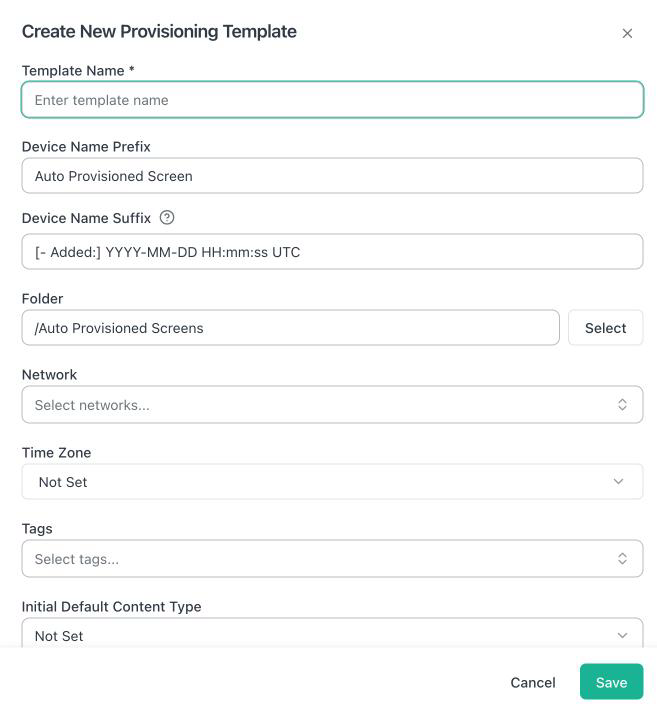
Task: Click the Time Zone chevron arrow
Action: pyautogui.click(x=618, y=482)
